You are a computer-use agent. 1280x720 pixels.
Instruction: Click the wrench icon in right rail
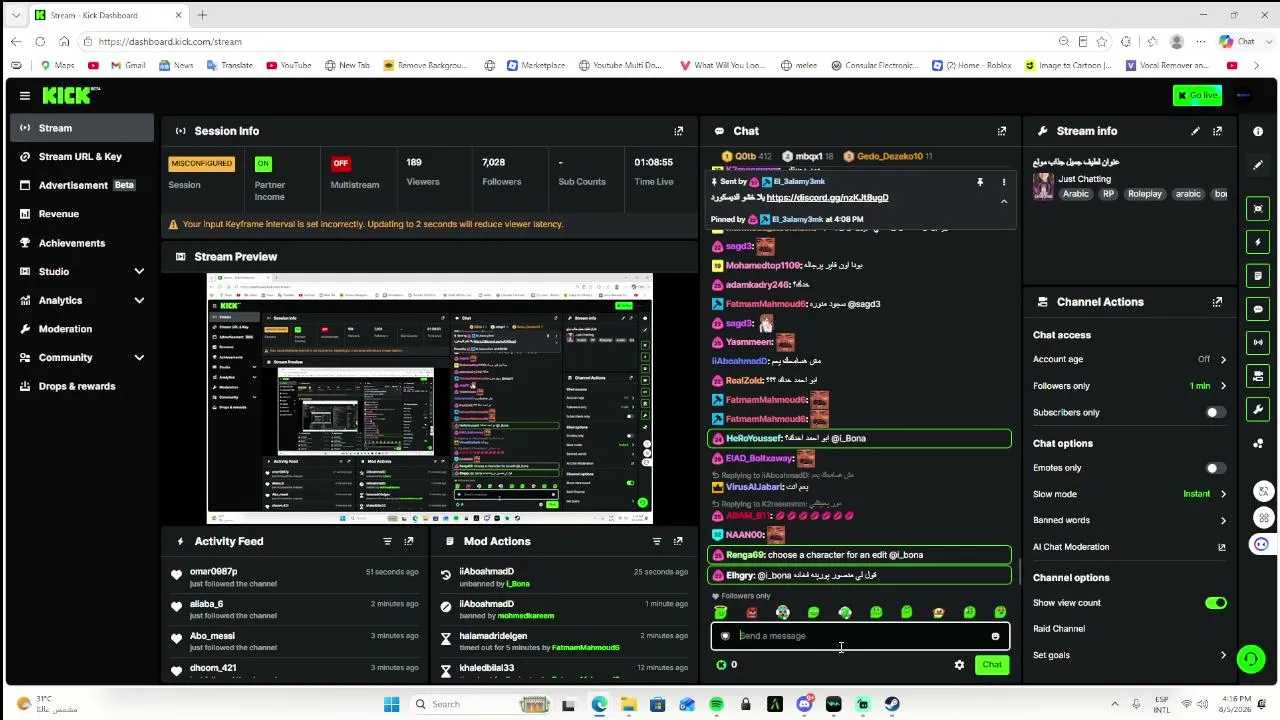(x=1258, y=409)
